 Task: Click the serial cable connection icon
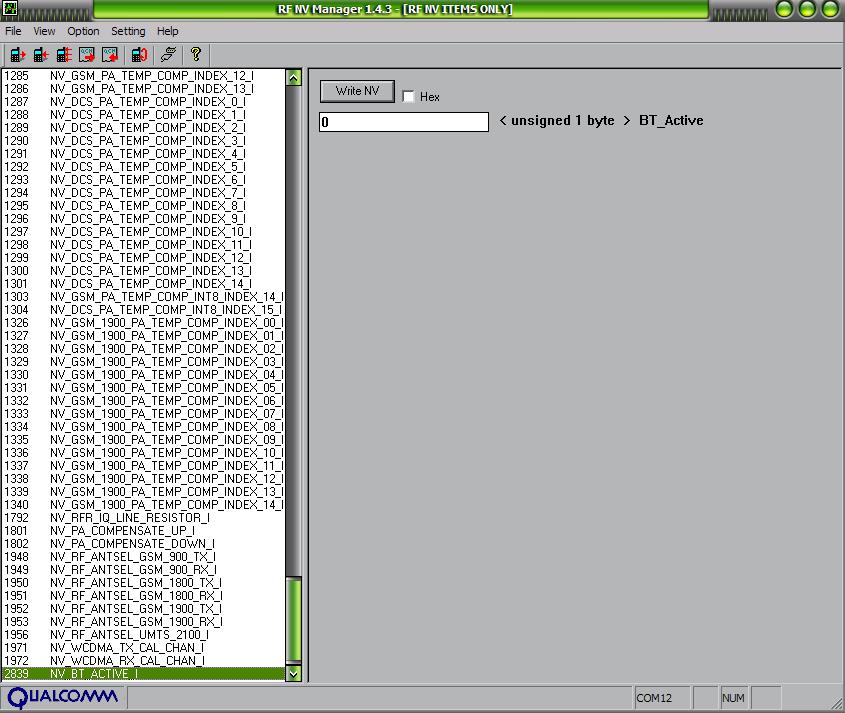pyautogui.click(x=168, y=54)
